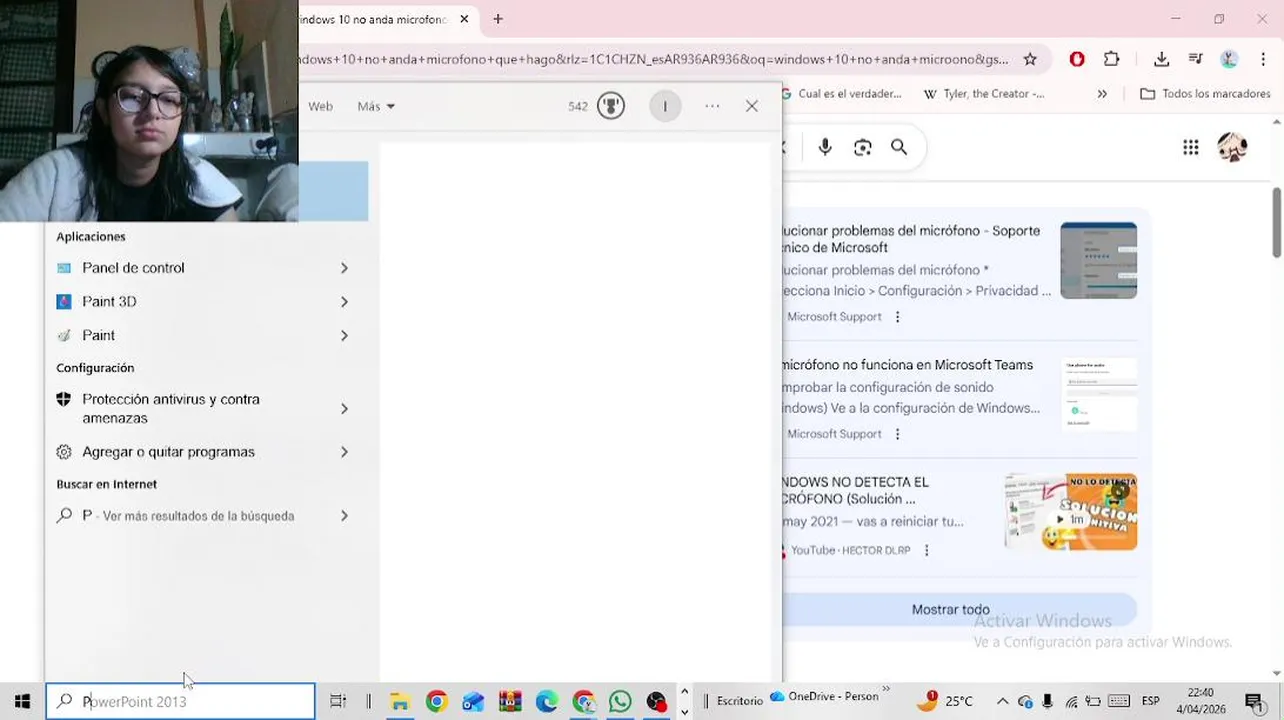Click the red Opera-style extension icon
This screenshot has width=1284, height=720.
click(x=1077, y=59)
